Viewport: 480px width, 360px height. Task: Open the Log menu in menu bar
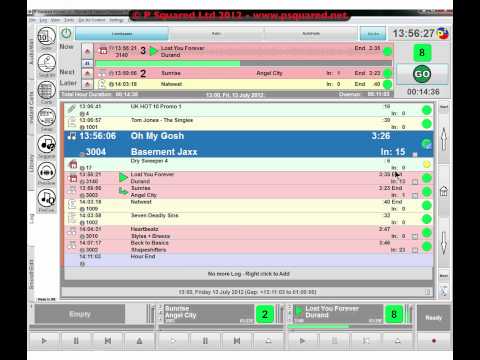point(43,20)
